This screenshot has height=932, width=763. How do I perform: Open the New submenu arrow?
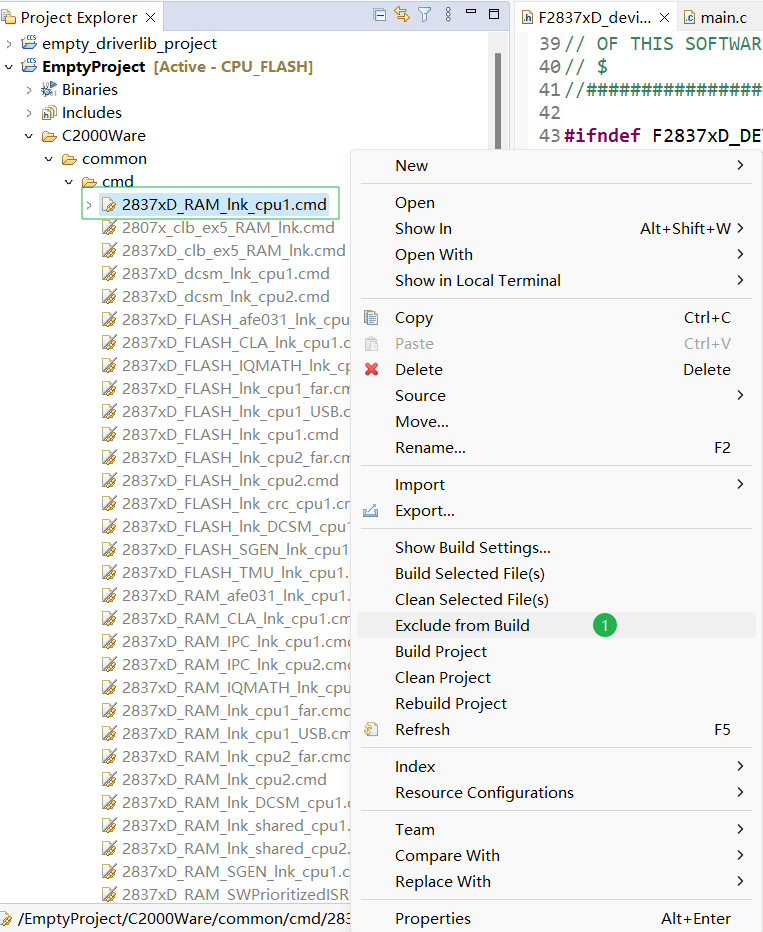point(740,166)
